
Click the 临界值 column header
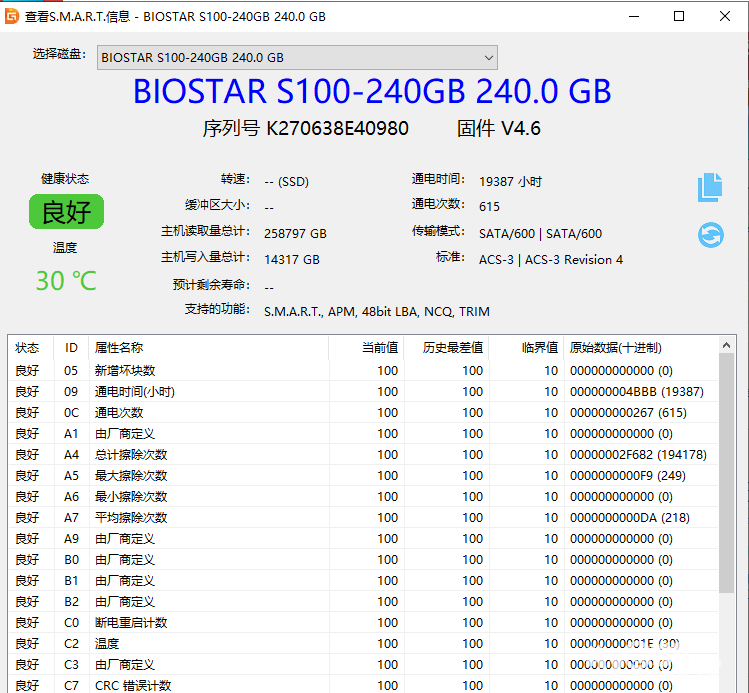click(539, 347)
